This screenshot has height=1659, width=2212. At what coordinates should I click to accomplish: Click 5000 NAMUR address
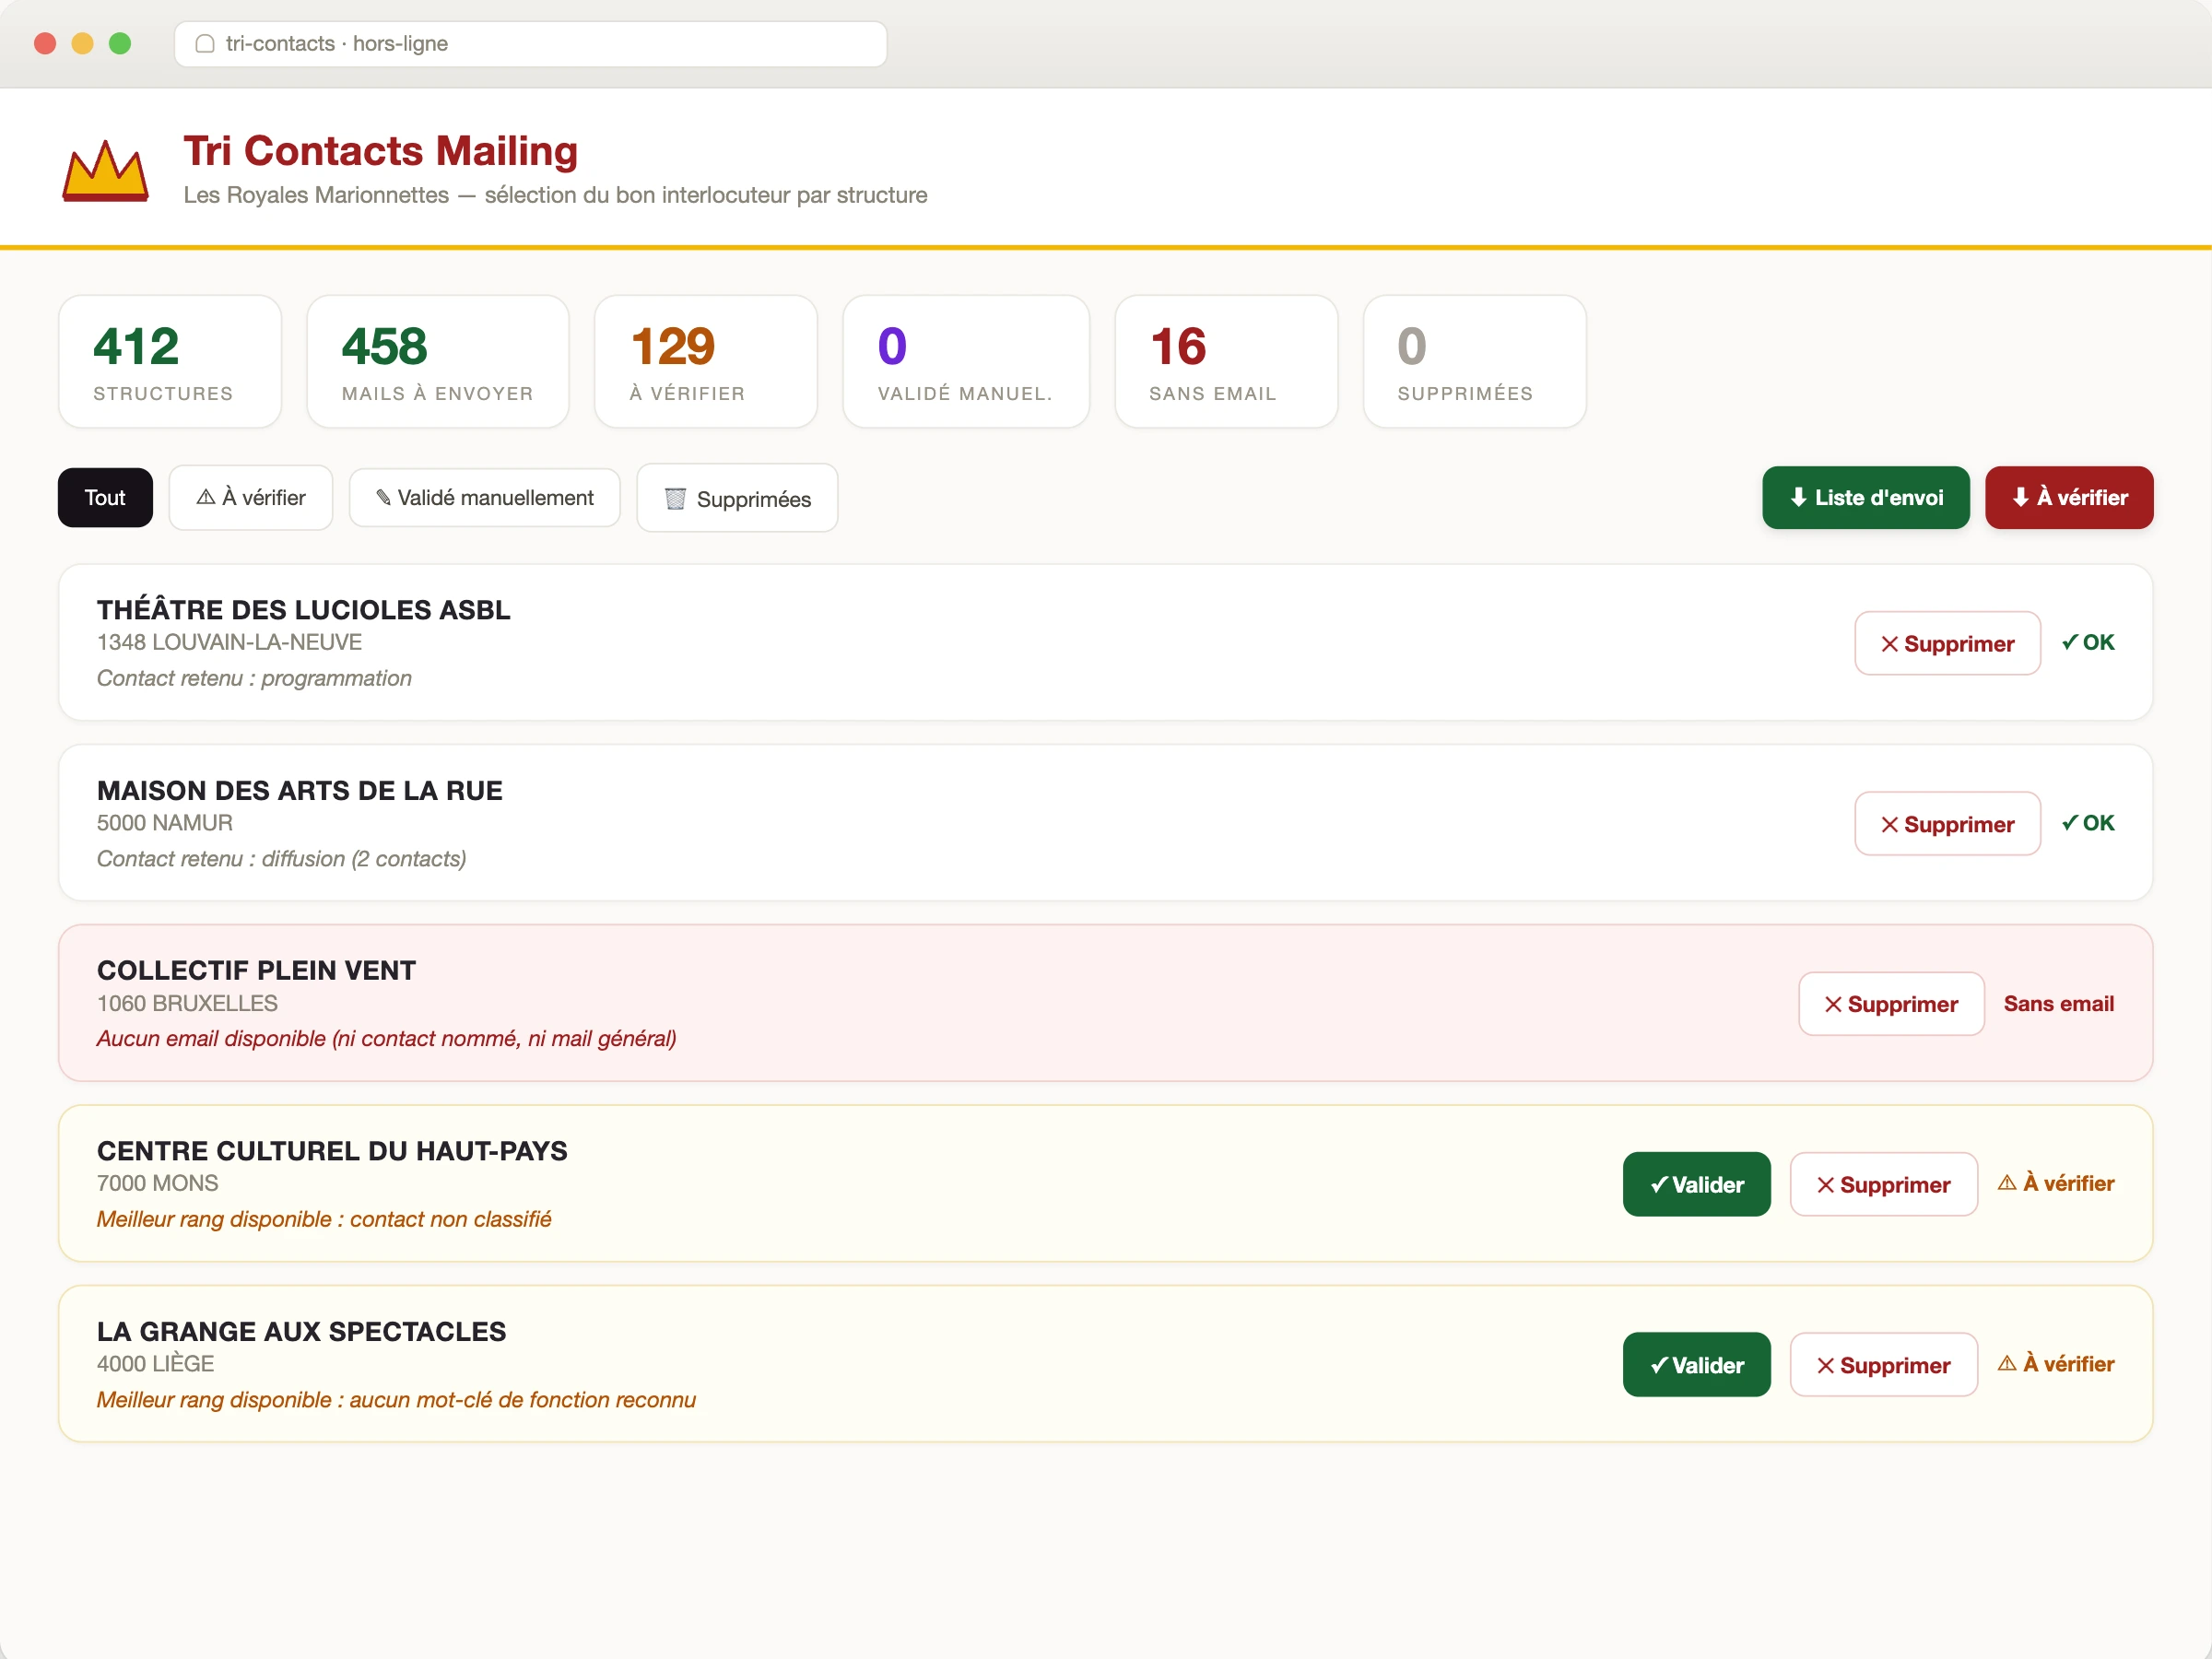[x=165, y=823]
